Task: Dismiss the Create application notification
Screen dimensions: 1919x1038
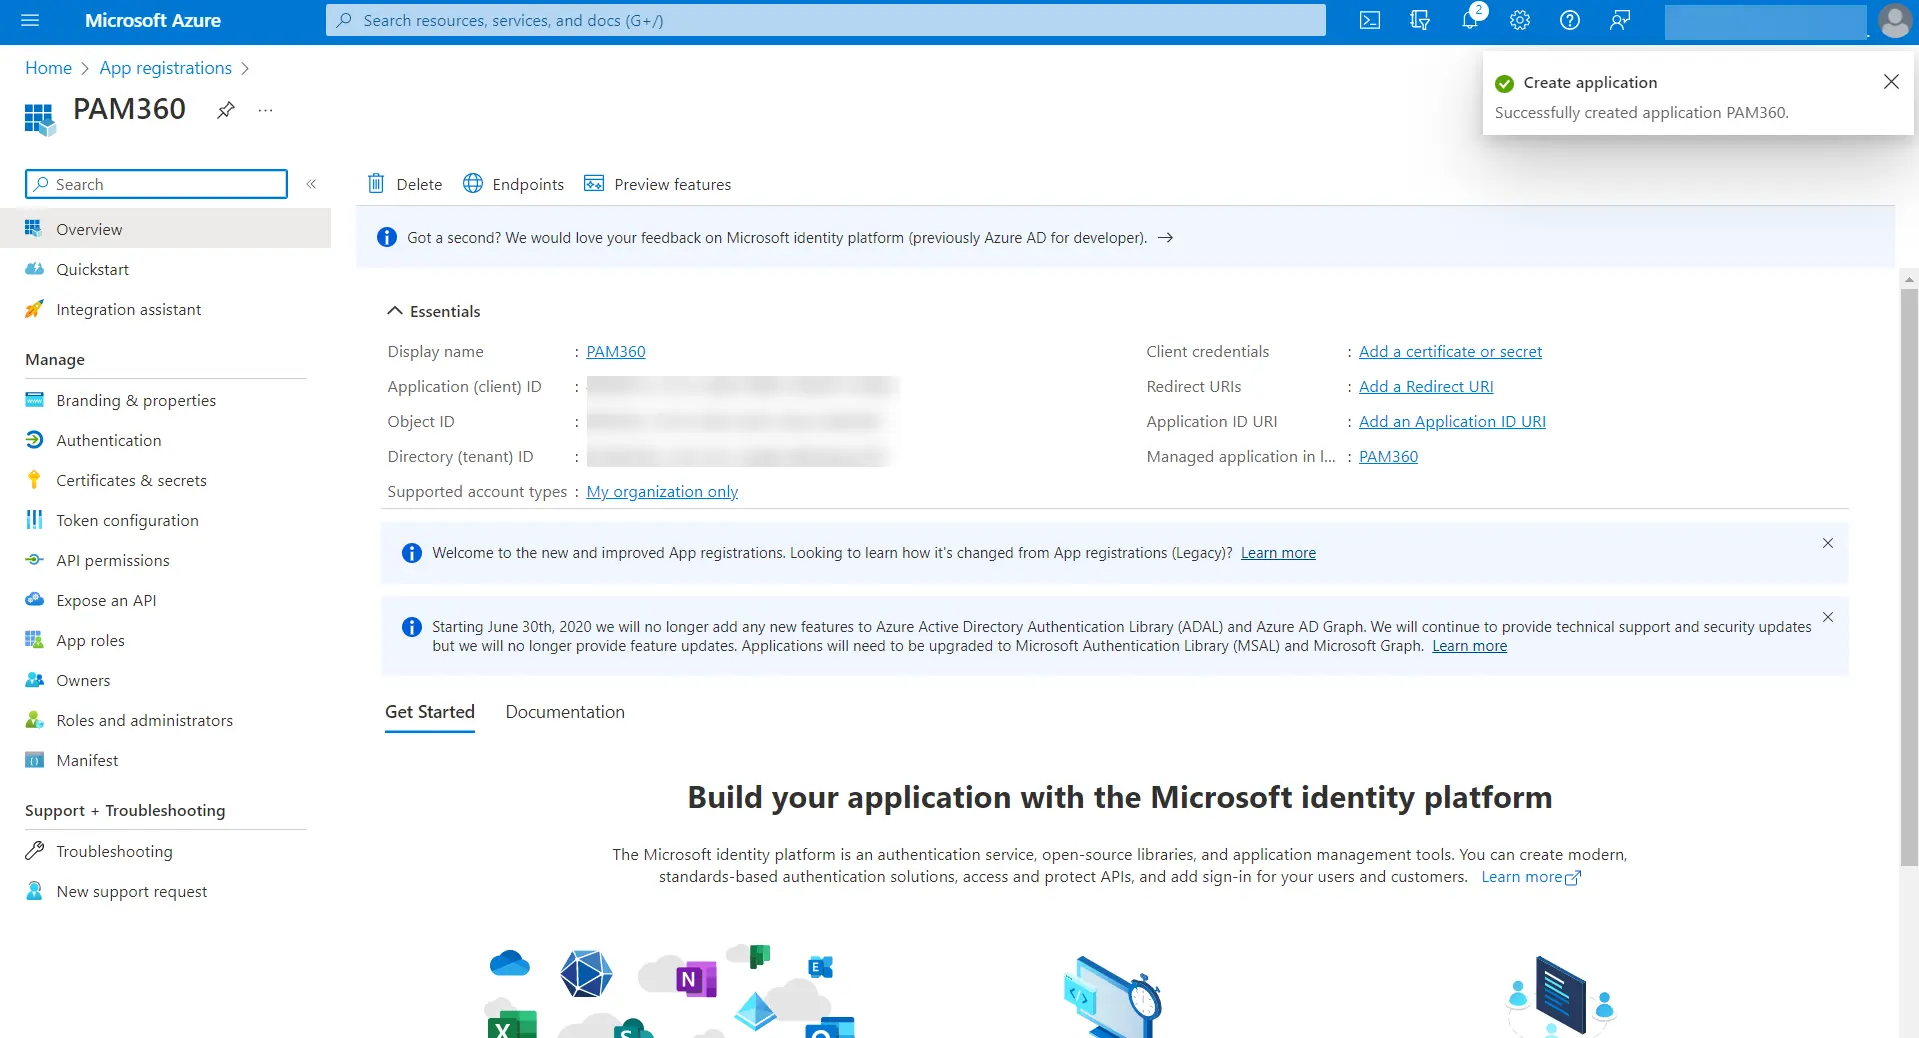Action: click(x=1890, y=82)
